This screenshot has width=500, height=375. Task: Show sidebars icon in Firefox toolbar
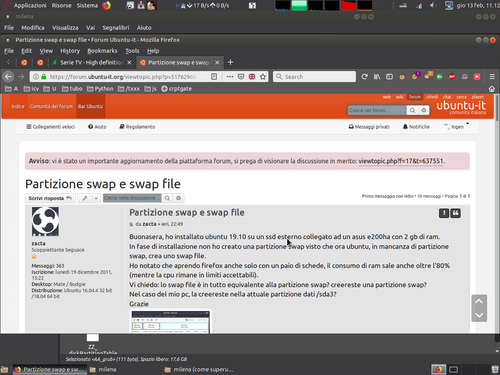click(389, 77)
